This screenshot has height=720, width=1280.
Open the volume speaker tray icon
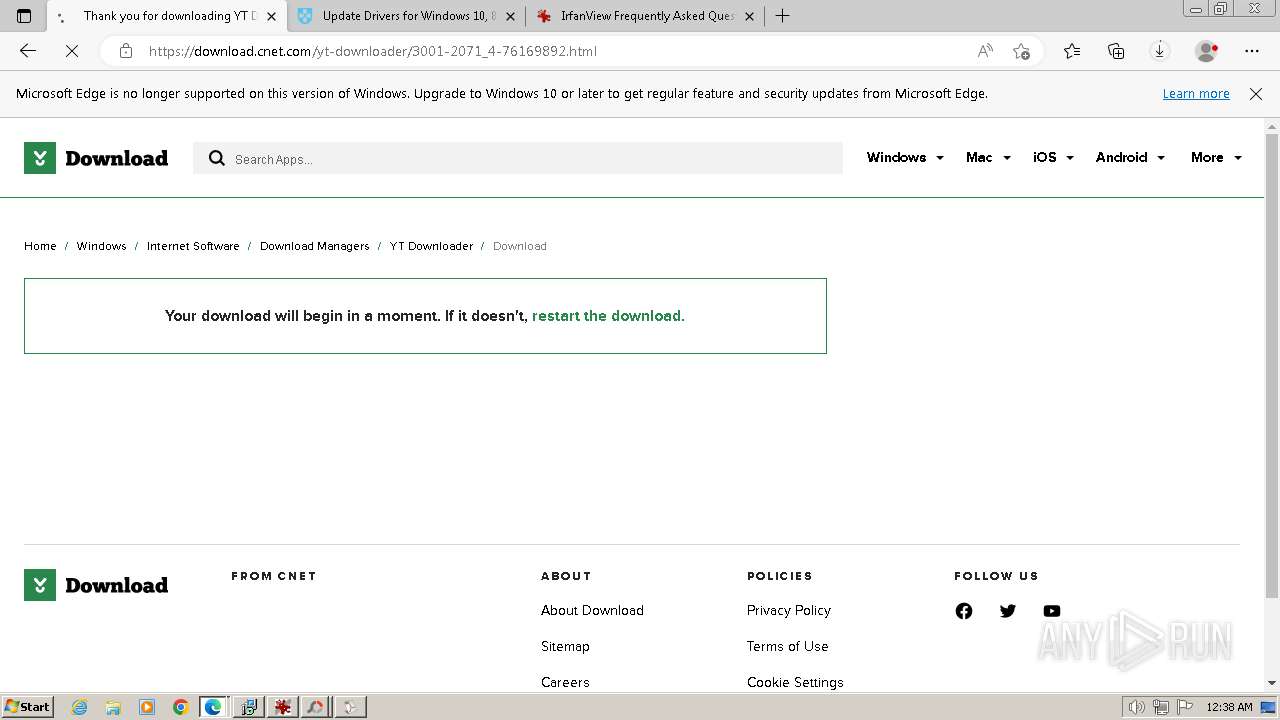click(x=1136, y=707)
